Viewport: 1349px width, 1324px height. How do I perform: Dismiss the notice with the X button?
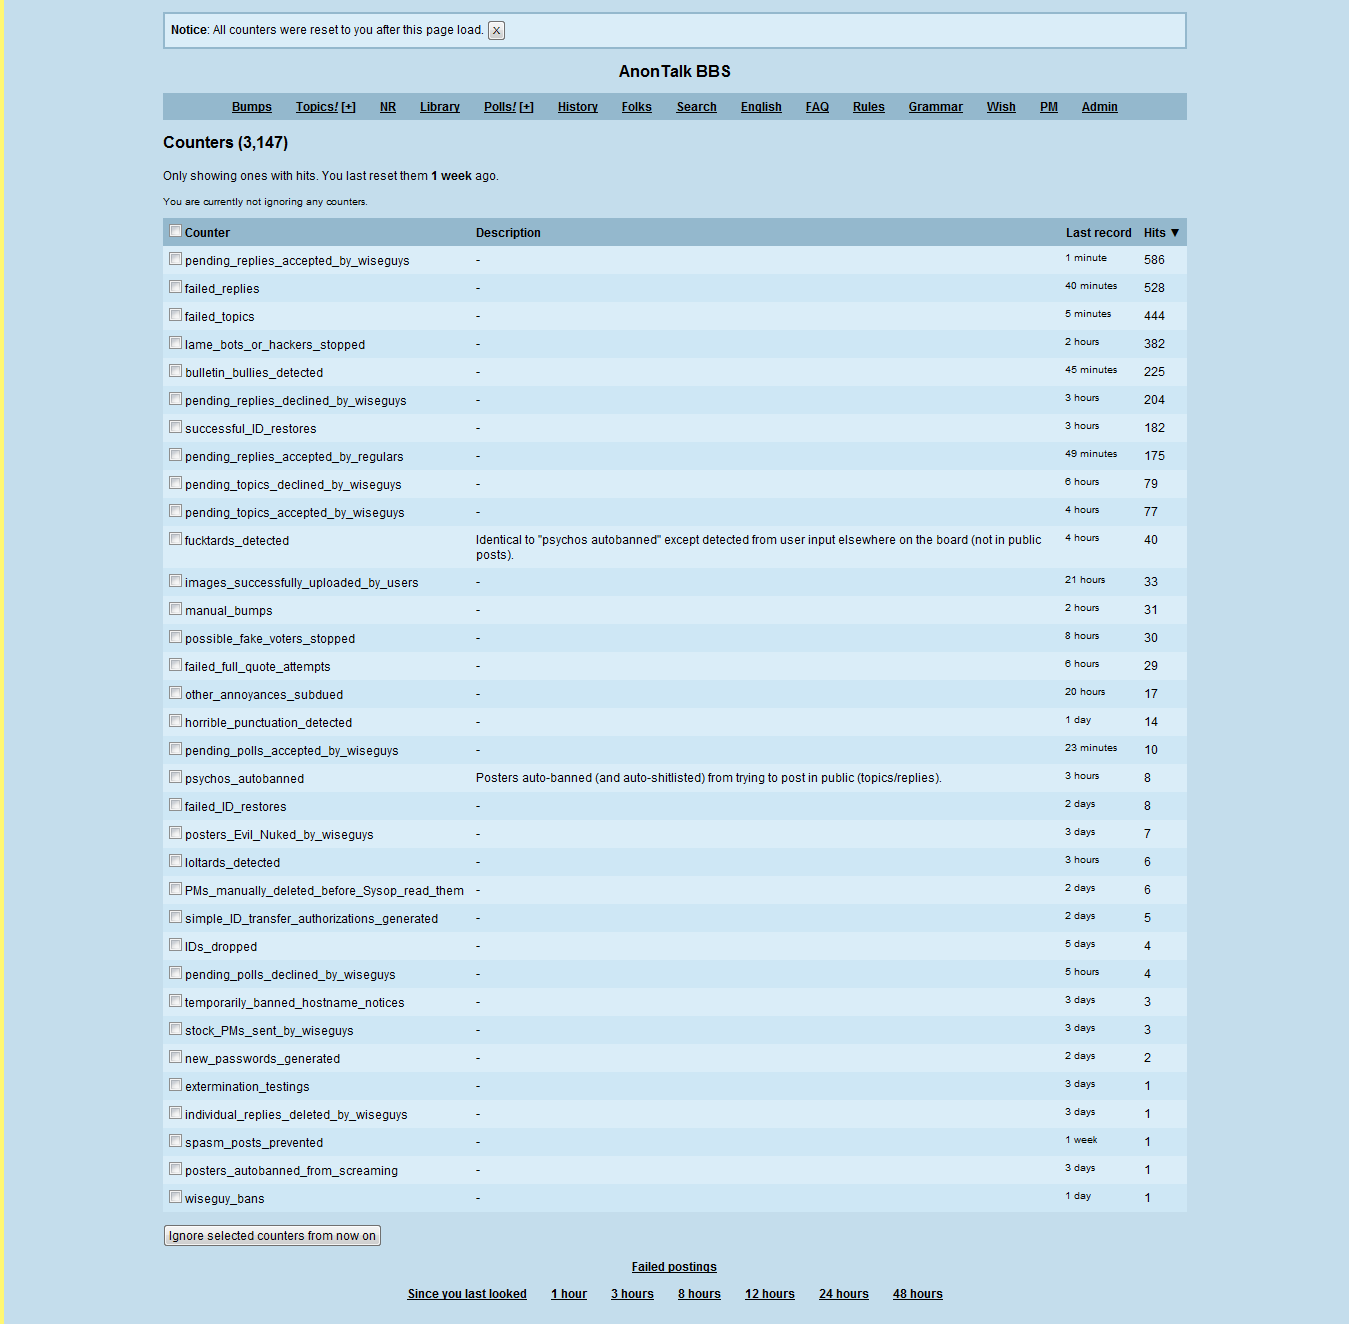pos(496,30)
